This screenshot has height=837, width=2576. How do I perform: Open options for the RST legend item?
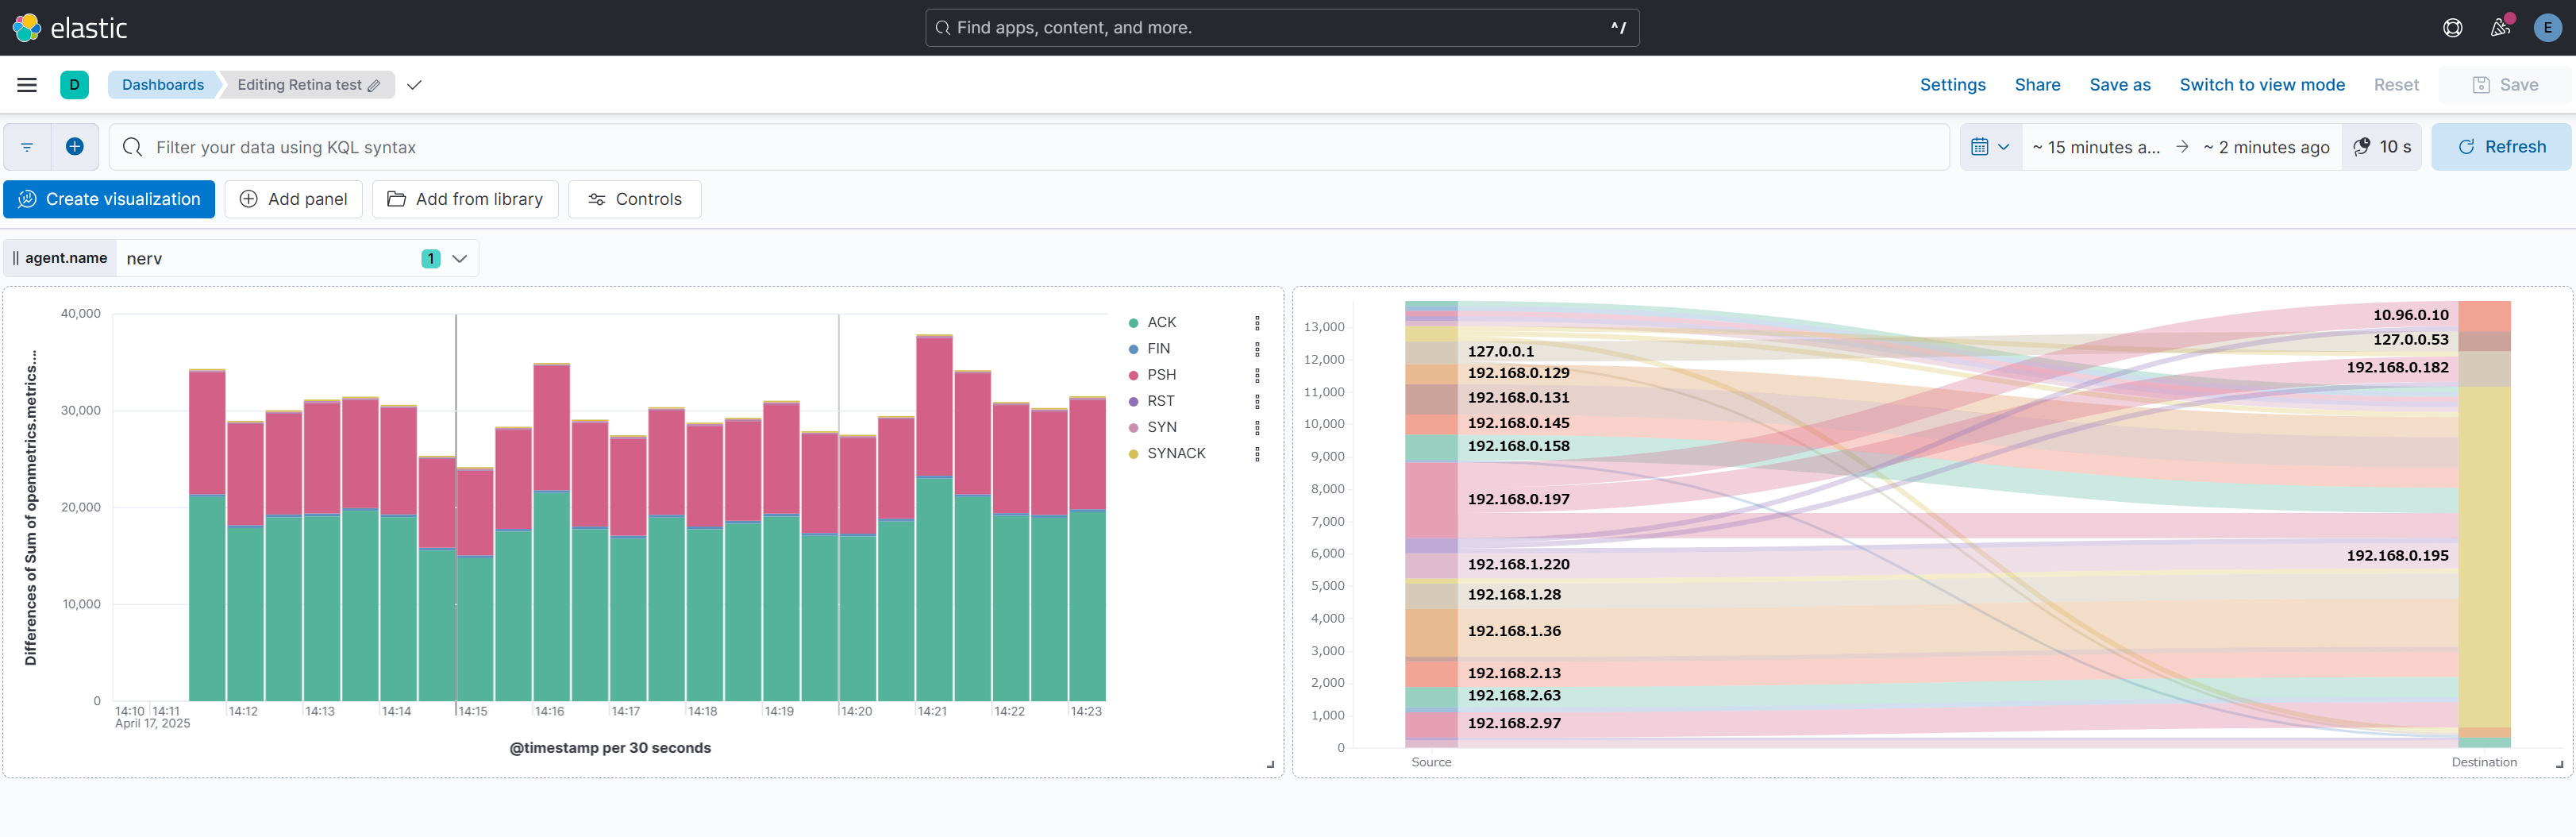tap(1257, 401)
